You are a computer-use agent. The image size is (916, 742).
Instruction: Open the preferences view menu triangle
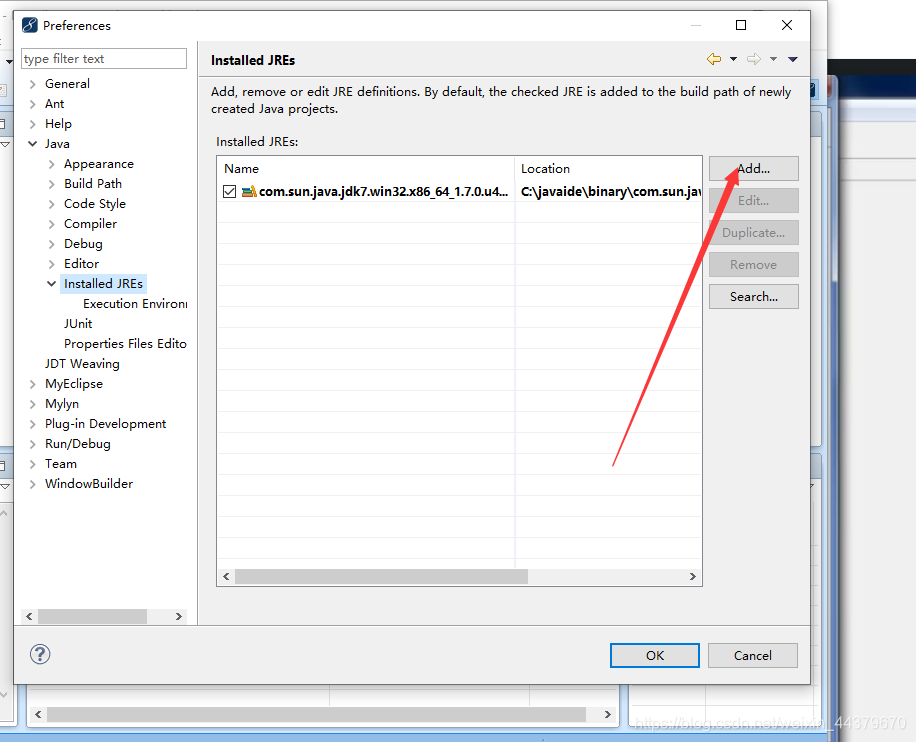[x=793, y=59]
